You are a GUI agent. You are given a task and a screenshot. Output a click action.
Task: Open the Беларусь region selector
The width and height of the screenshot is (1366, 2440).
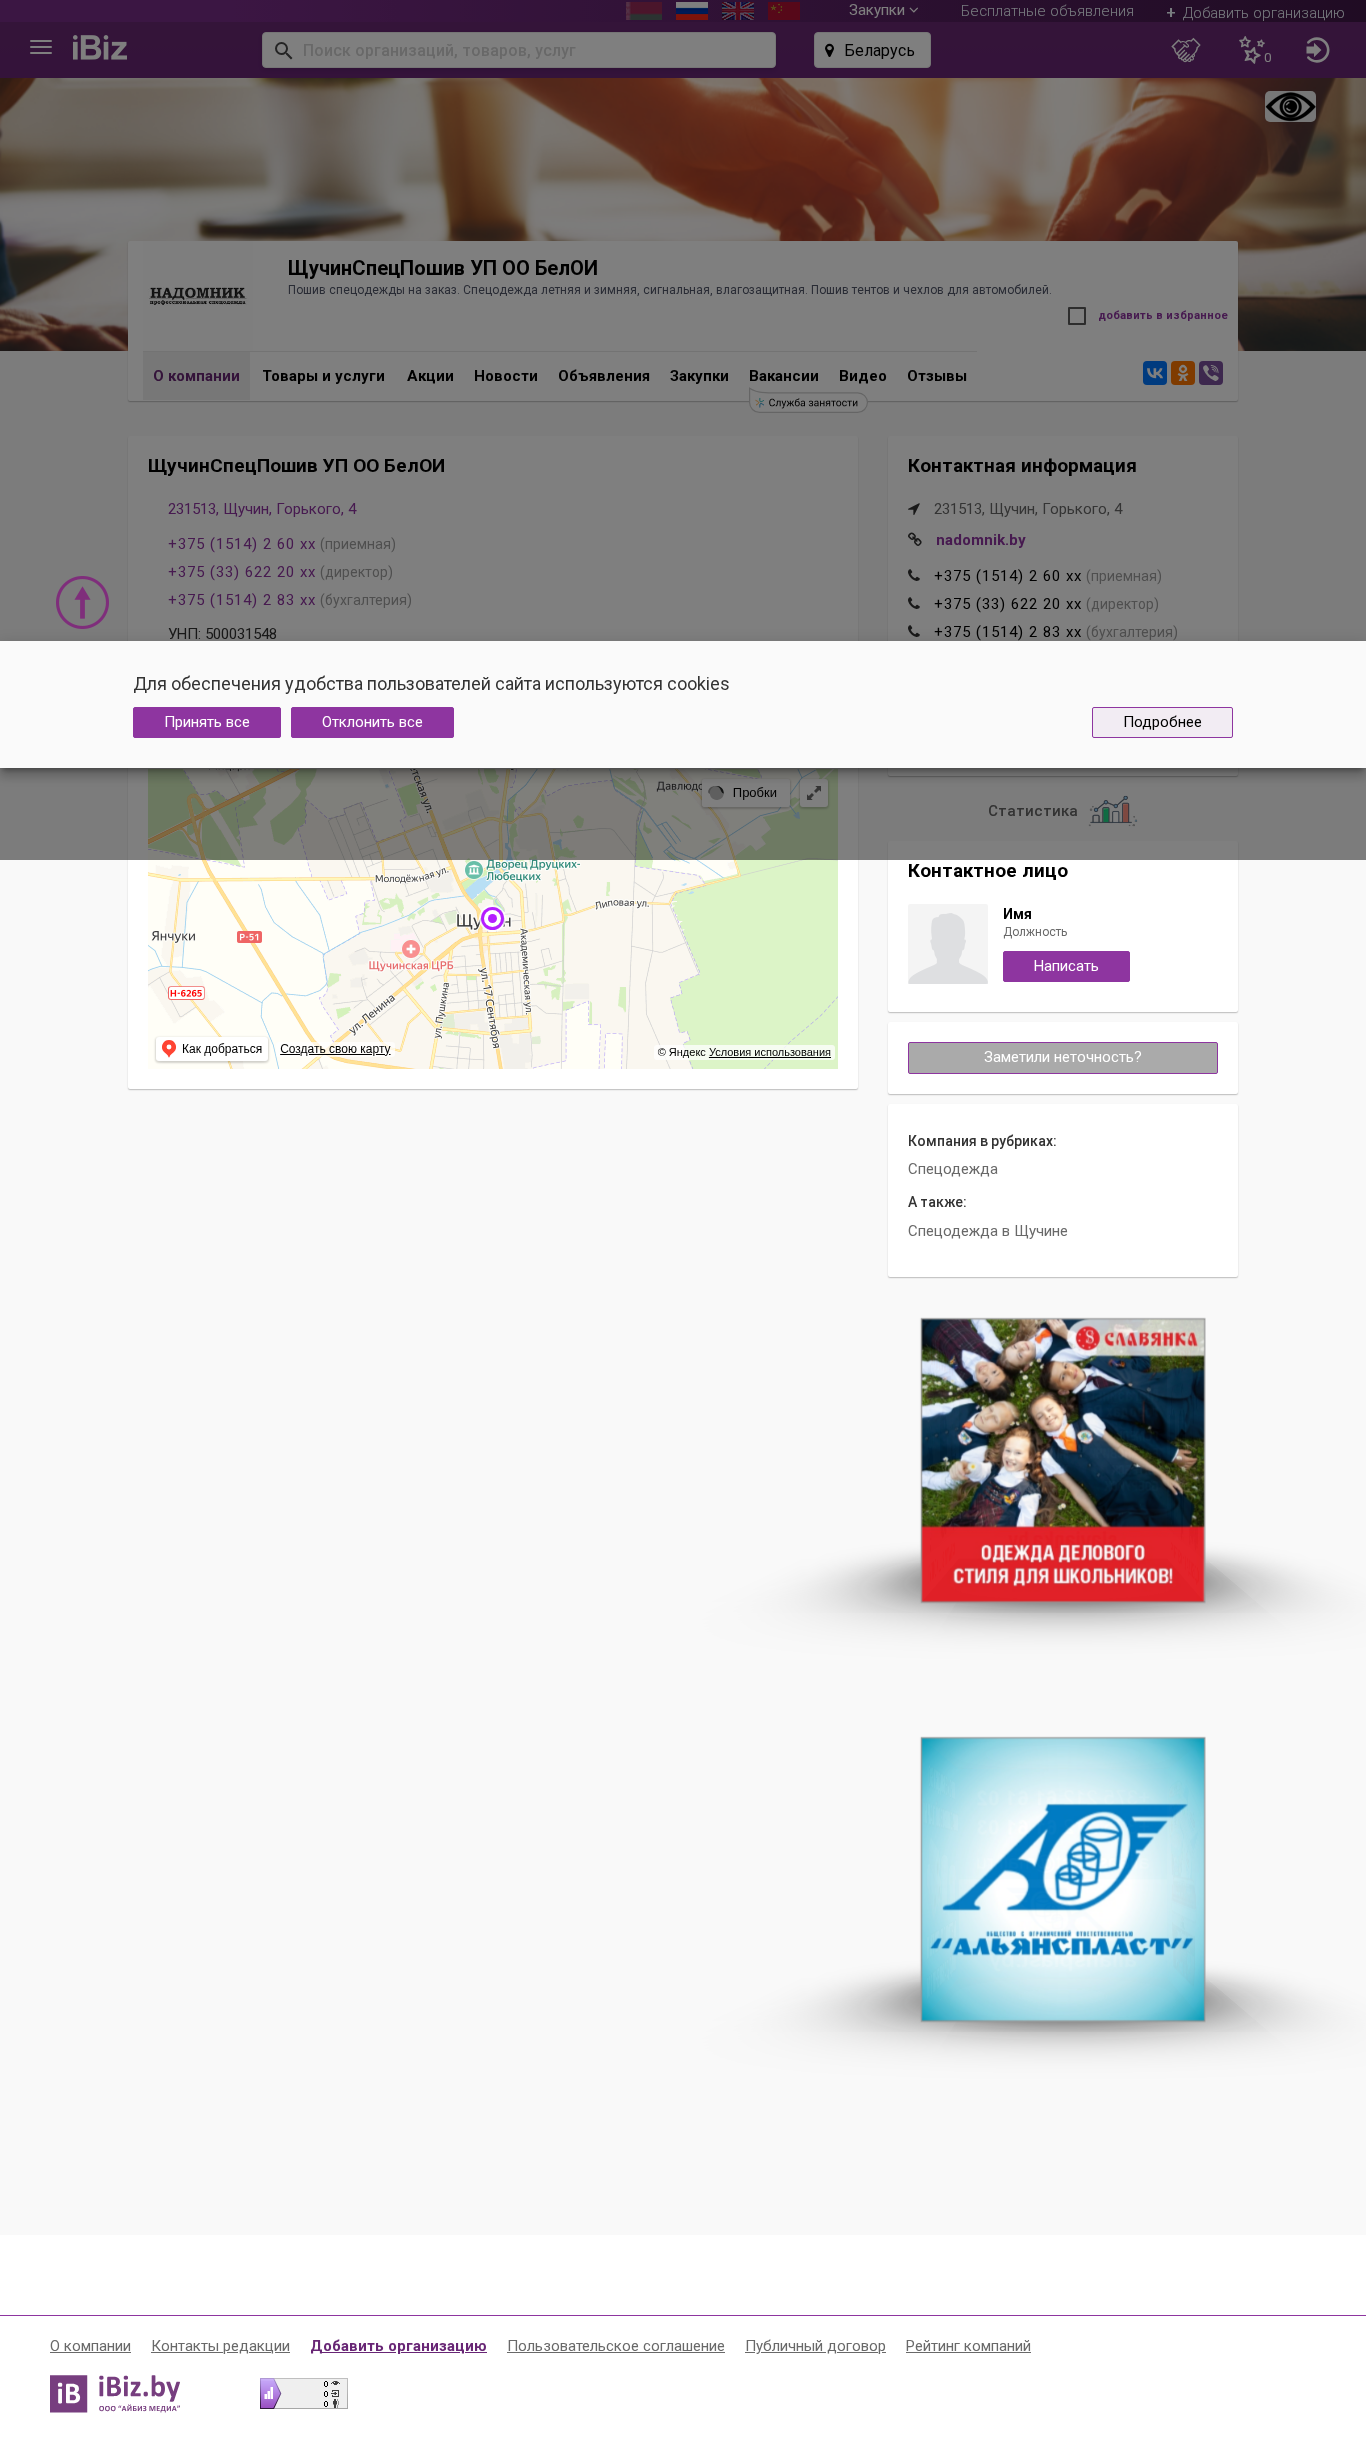click(872, 50)
